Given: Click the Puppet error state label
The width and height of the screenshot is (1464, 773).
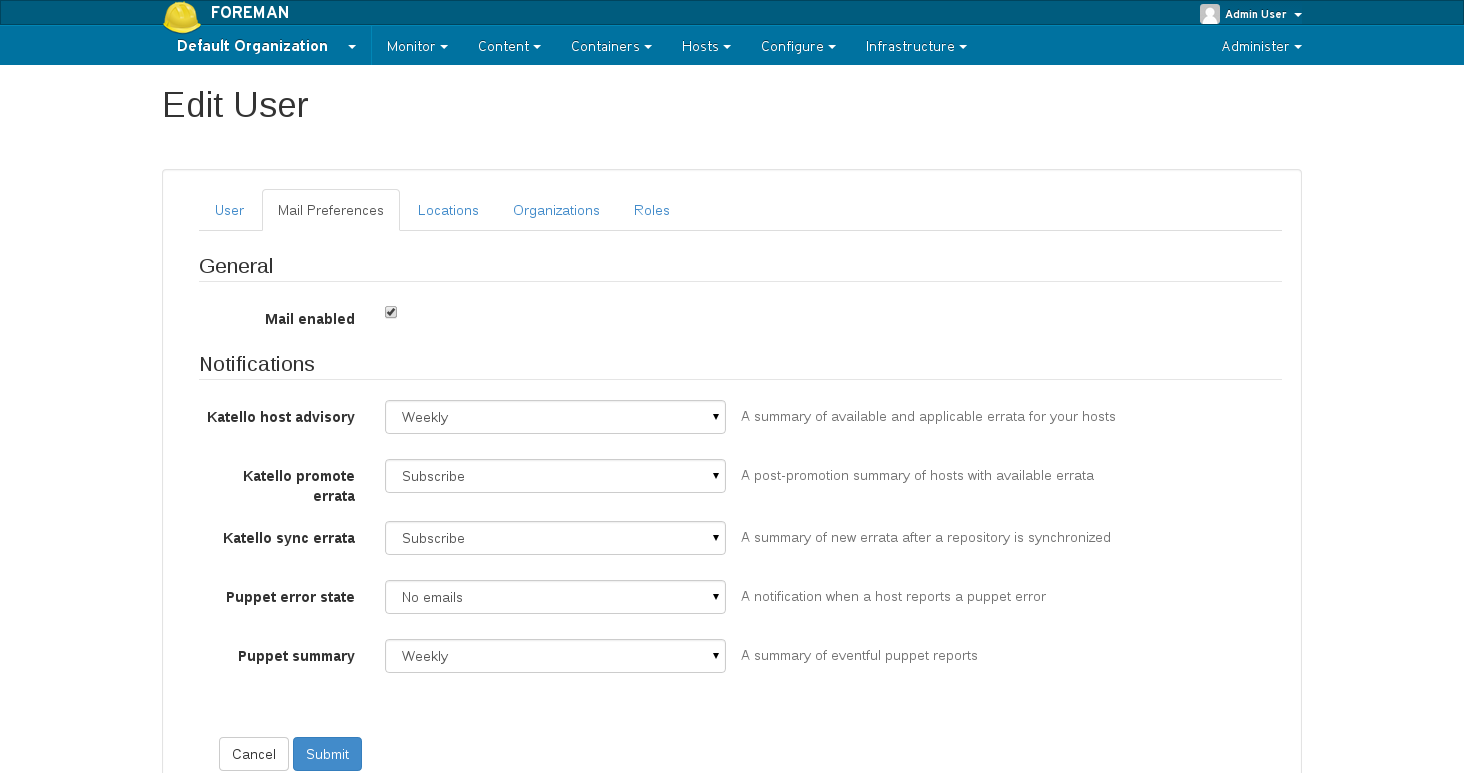Looking at the screenshot, I should point(290,597).
